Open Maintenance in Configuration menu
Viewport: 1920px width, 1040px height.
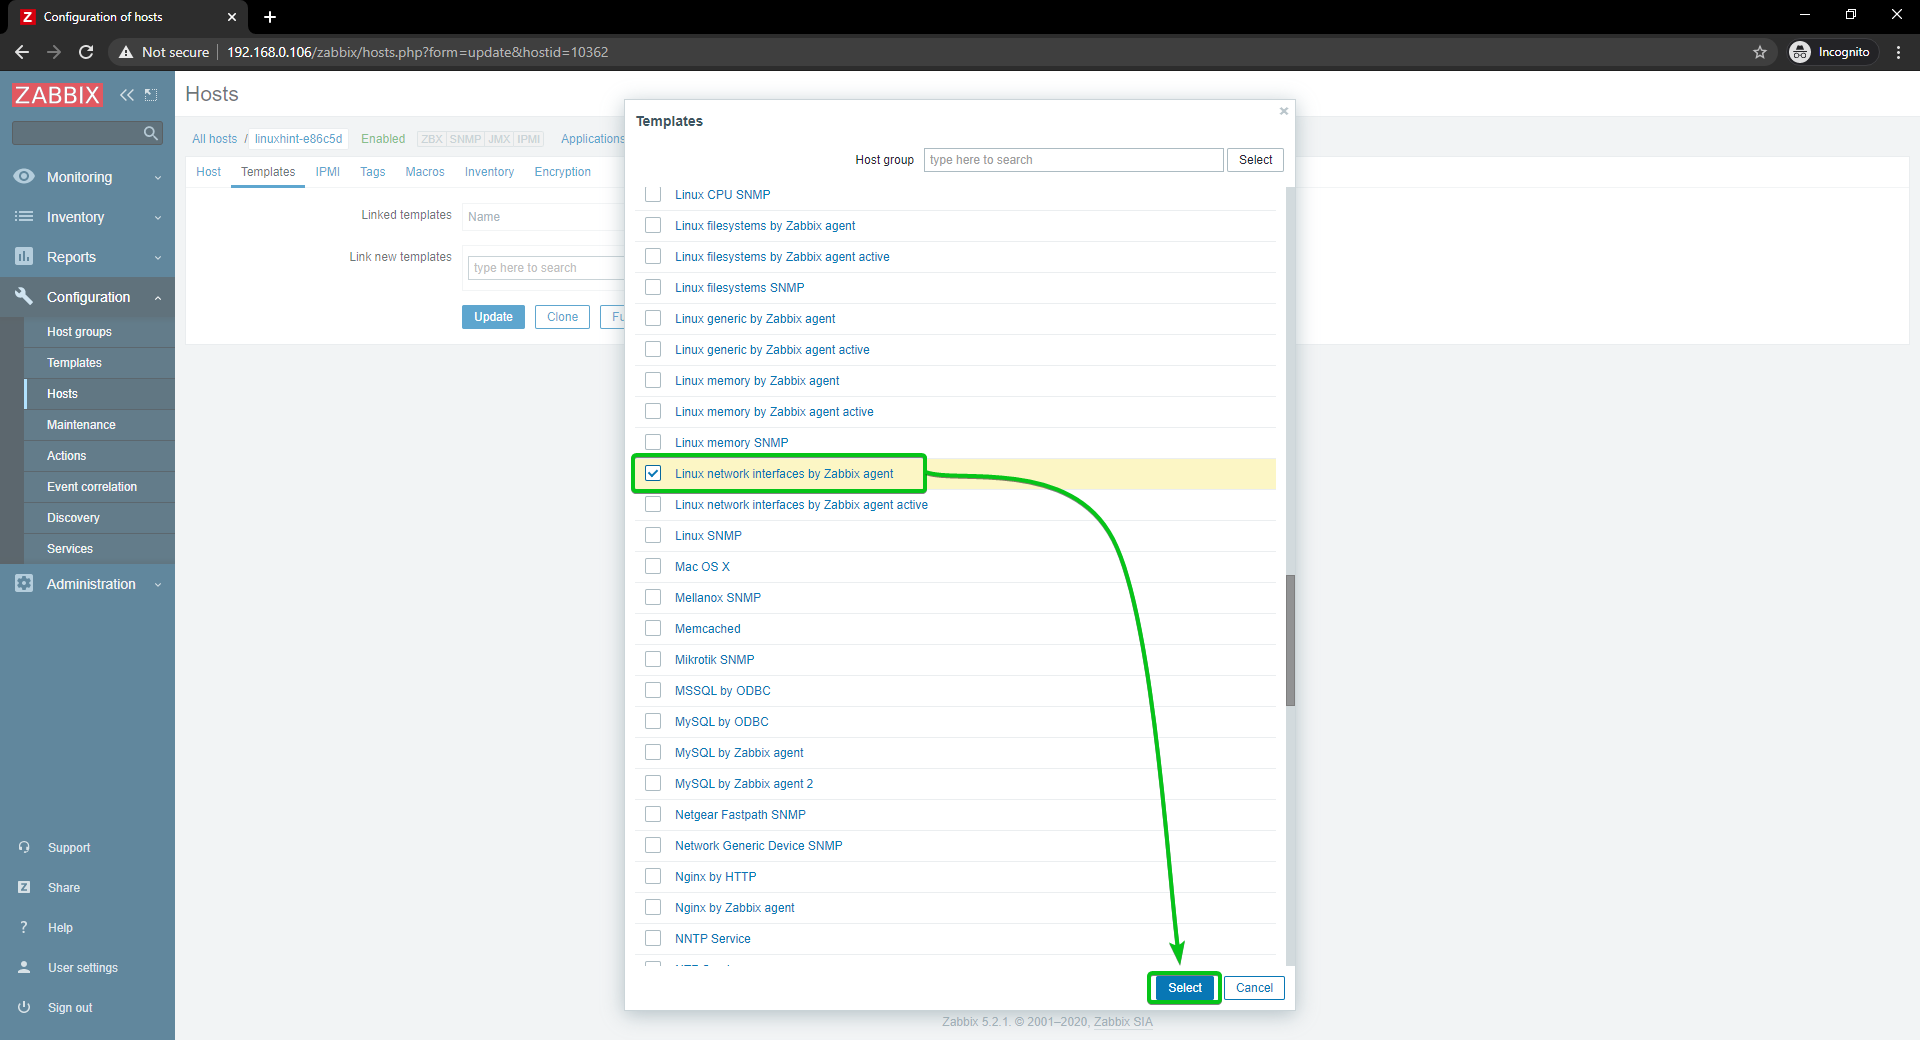[81, 425]
